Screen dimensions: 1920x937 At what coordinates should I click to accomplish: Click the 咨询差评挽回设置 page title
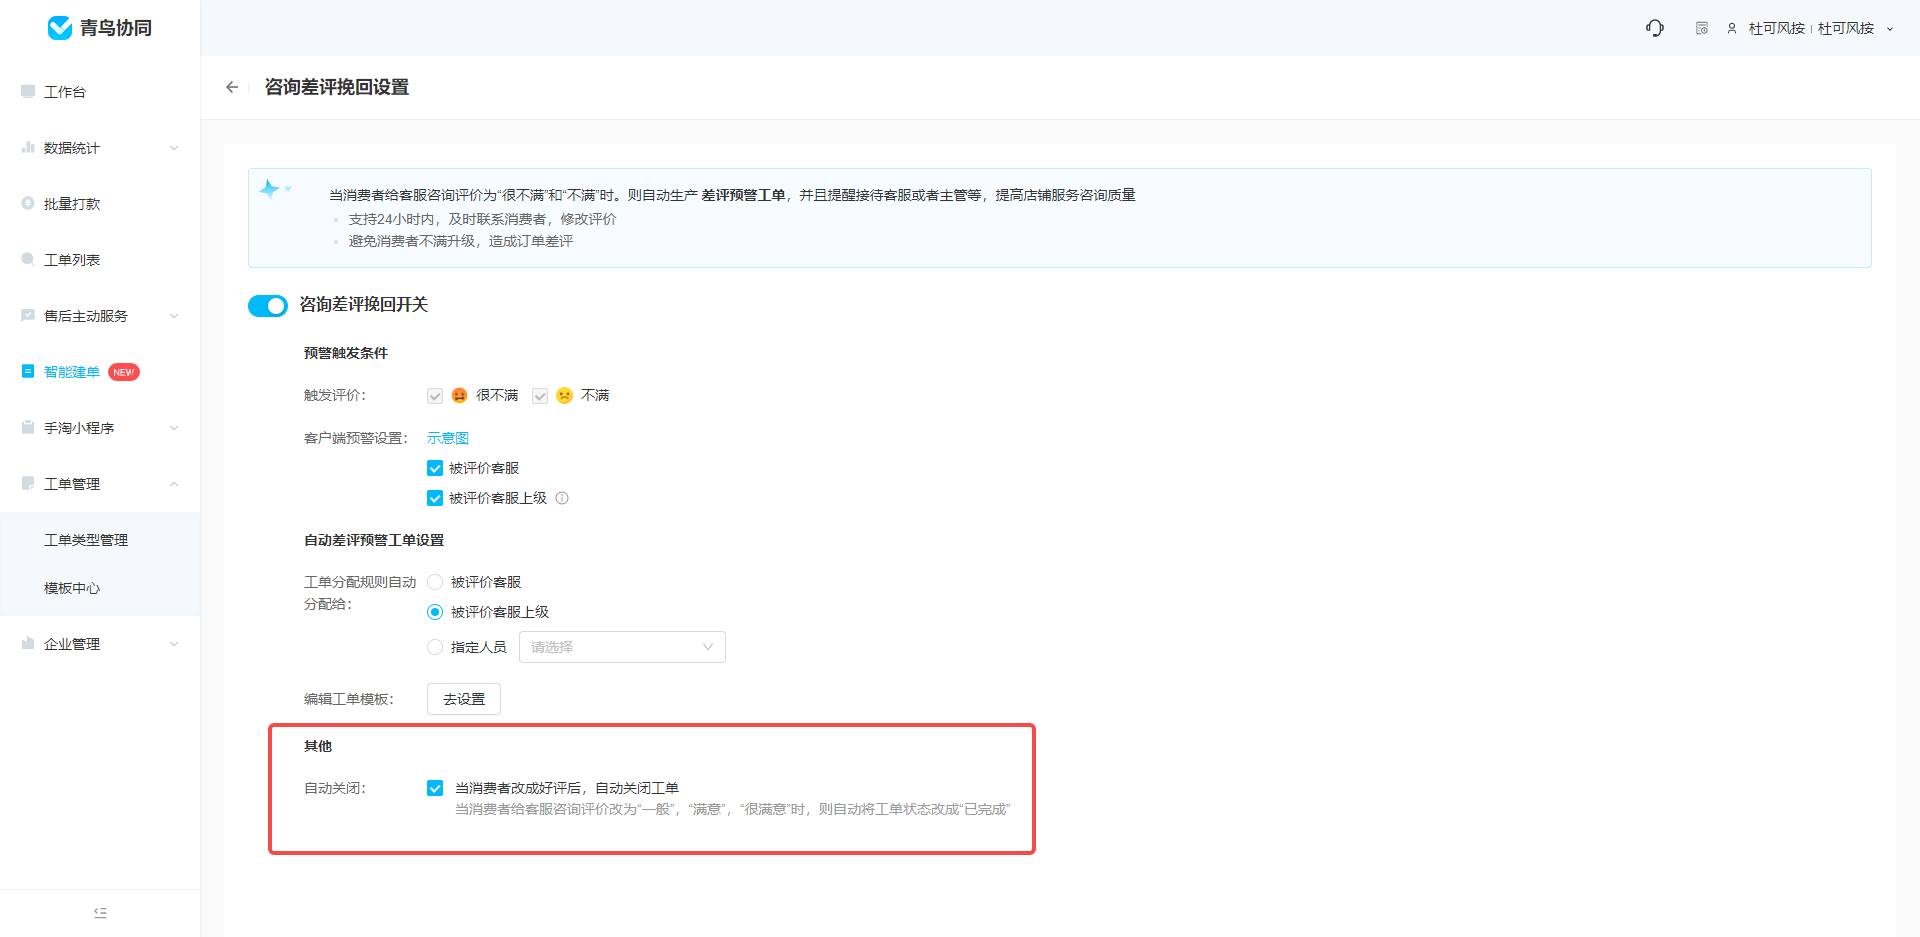(337, 87)
